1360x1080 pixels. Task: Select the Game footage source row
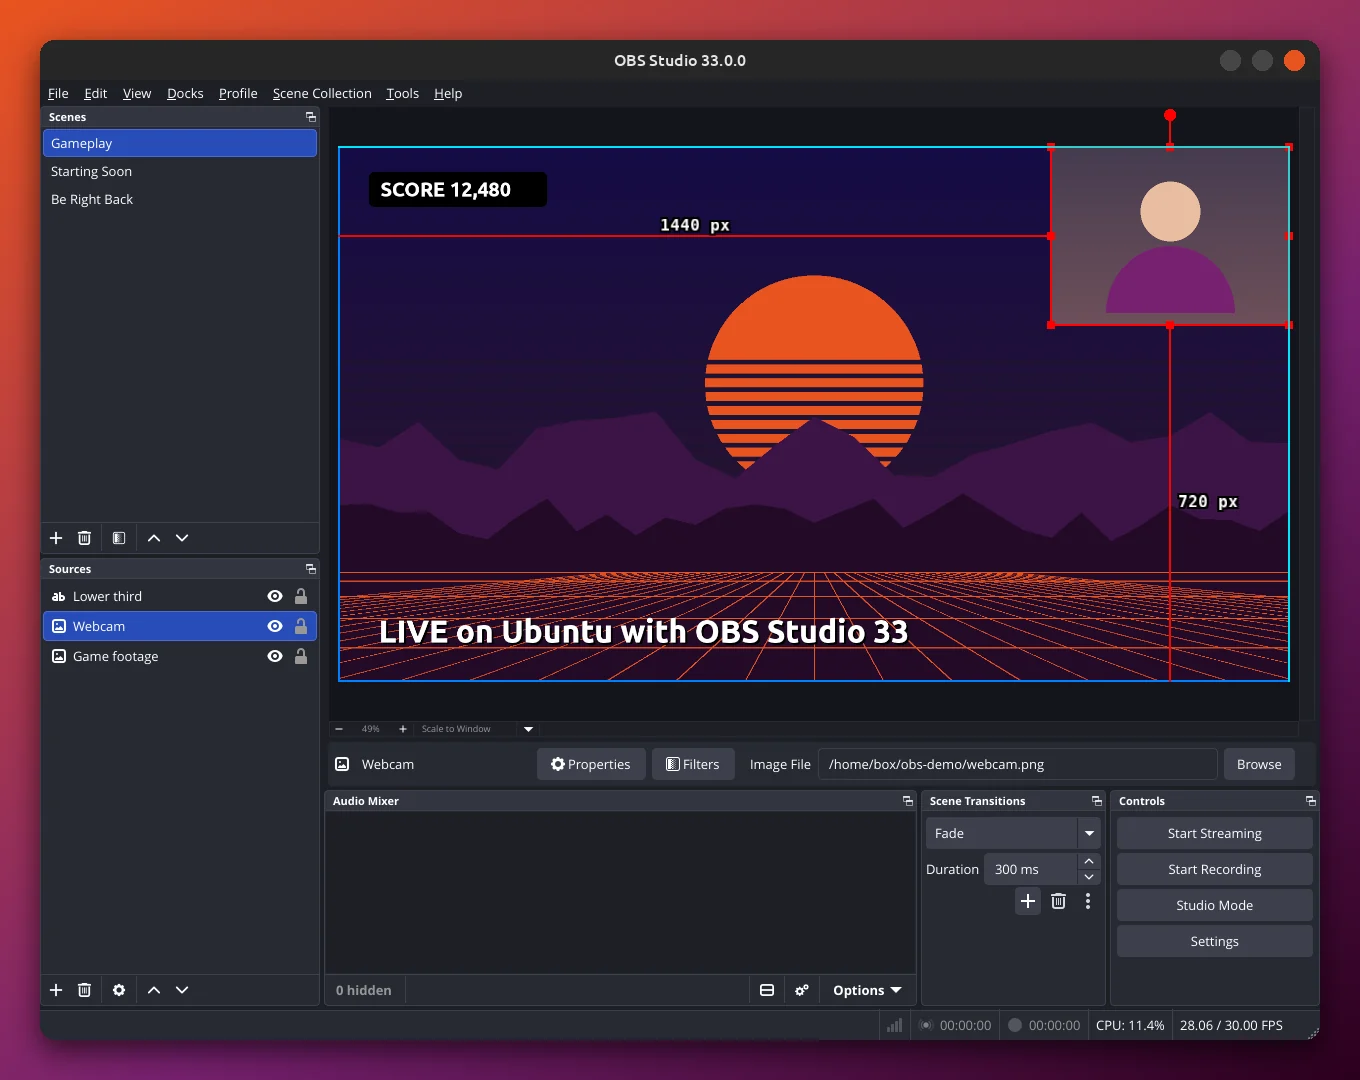click(x=180, y=656)
